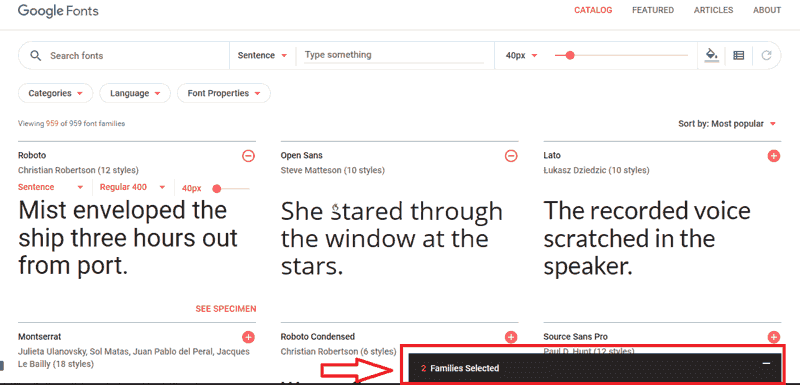Click Christian Robertson (12 styles) text
The height and width of the screenshot is (385, 800).
(78, 170)
